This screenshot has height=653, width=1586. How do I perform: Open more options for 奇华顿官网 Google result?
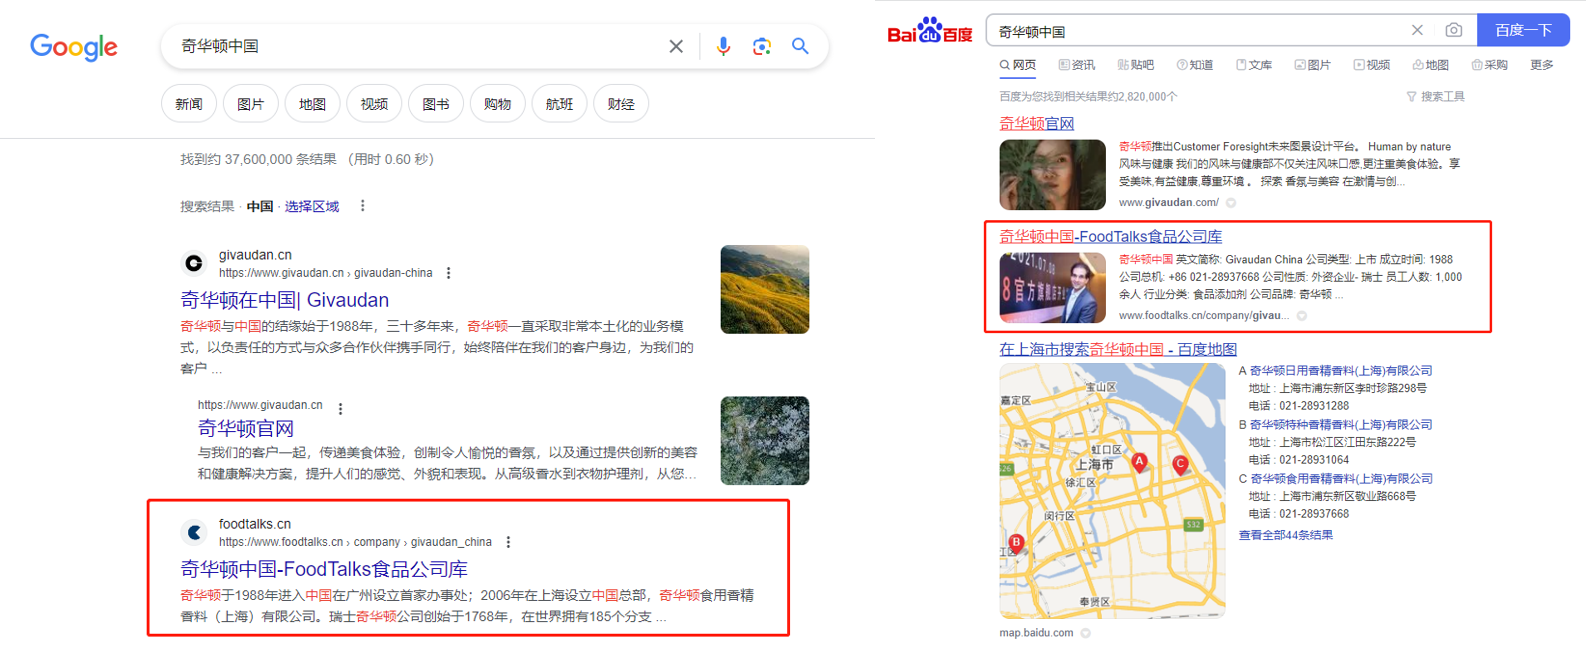341,408
